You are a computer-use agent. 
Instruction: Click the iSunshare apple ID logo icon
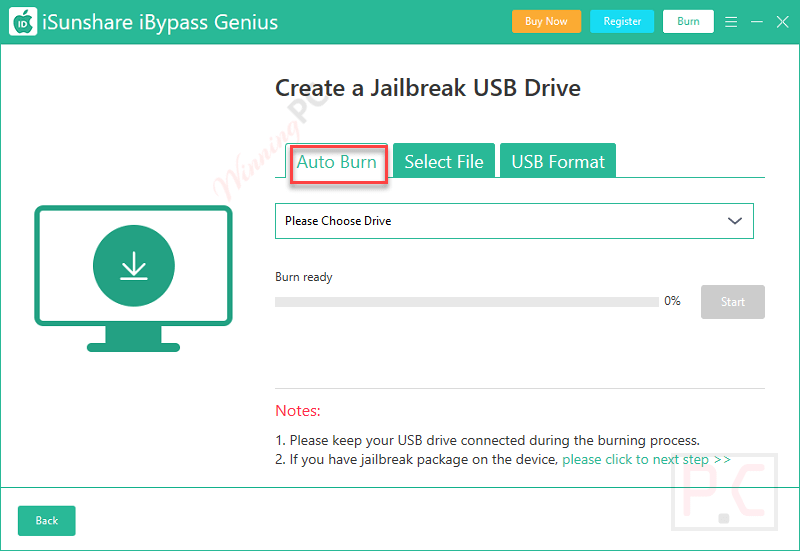point(23,21)
